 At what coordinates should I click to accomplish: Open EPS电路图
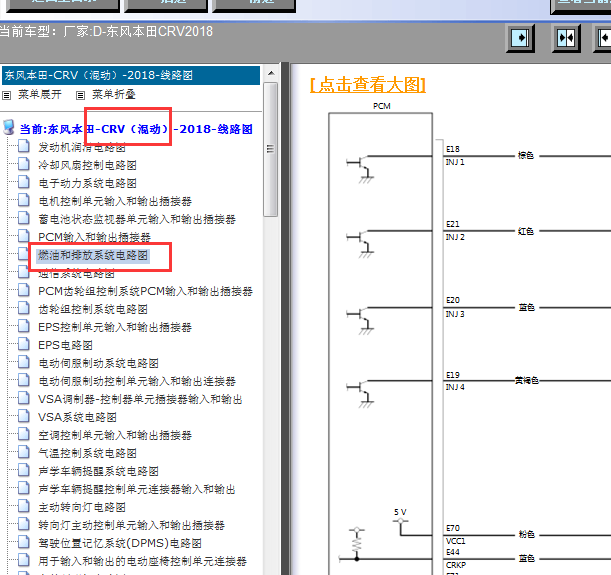(x=65, y=345)
